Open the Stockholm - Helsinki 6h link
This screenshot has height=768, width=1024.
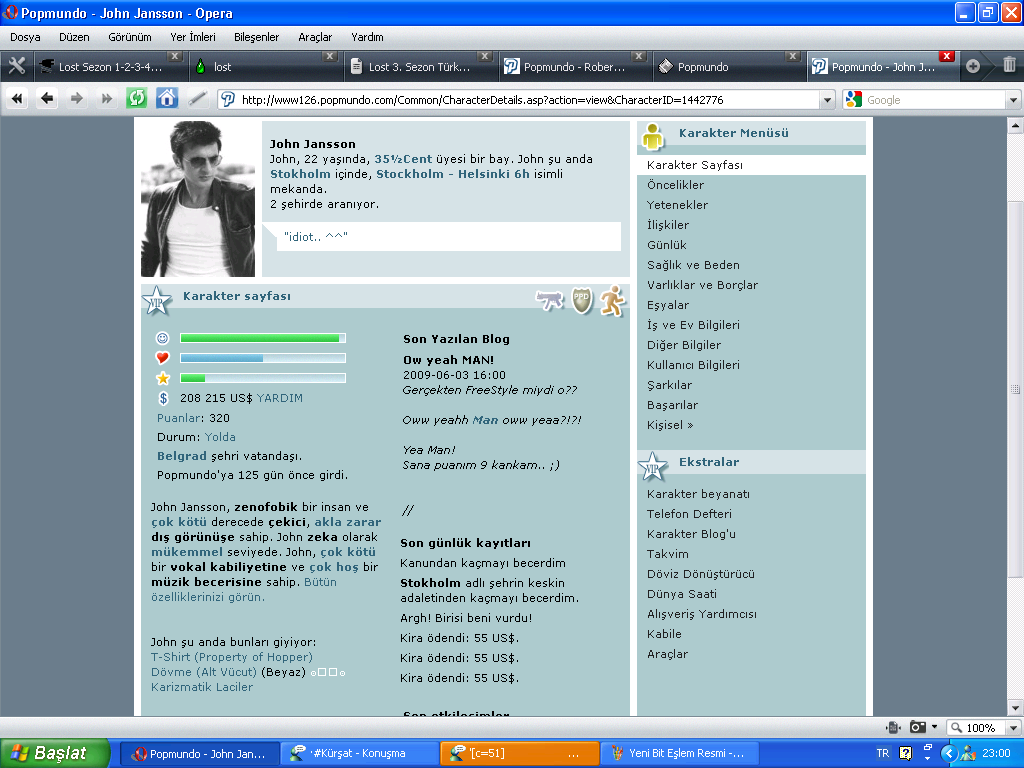point(453,174)
